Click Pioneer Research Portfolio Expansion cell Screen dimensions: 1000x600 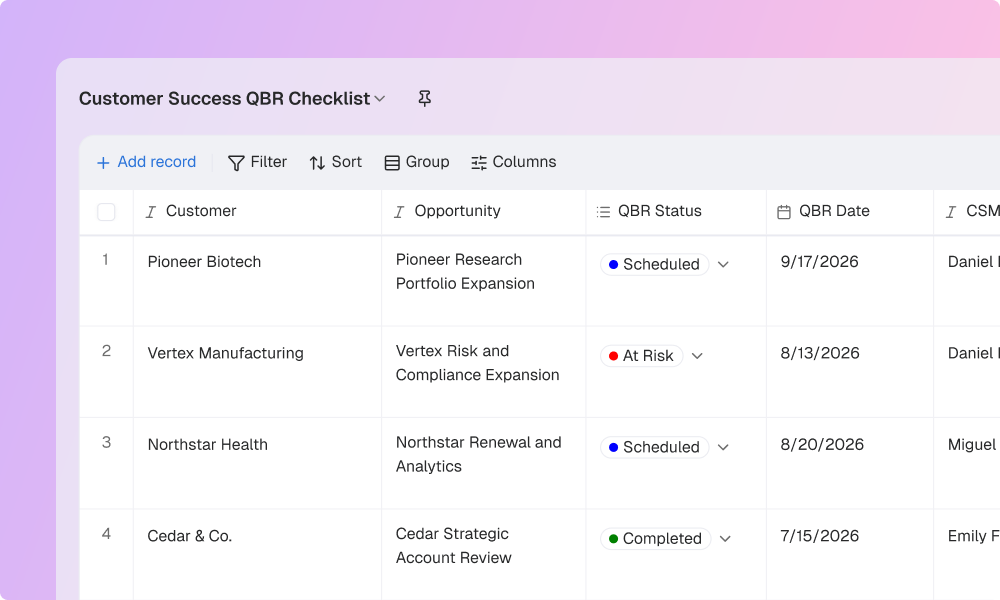(x=483, y=281)
